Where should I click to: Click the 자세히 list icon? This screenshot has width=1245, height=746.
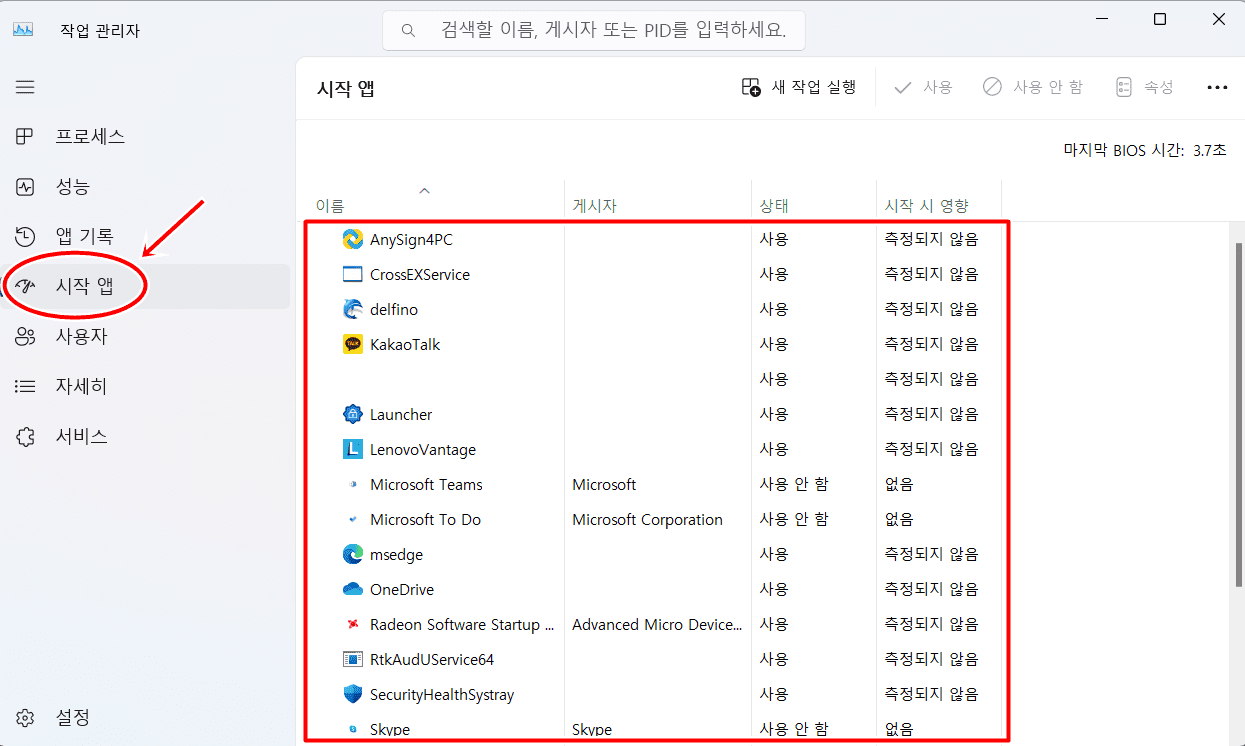click(25, 387)
